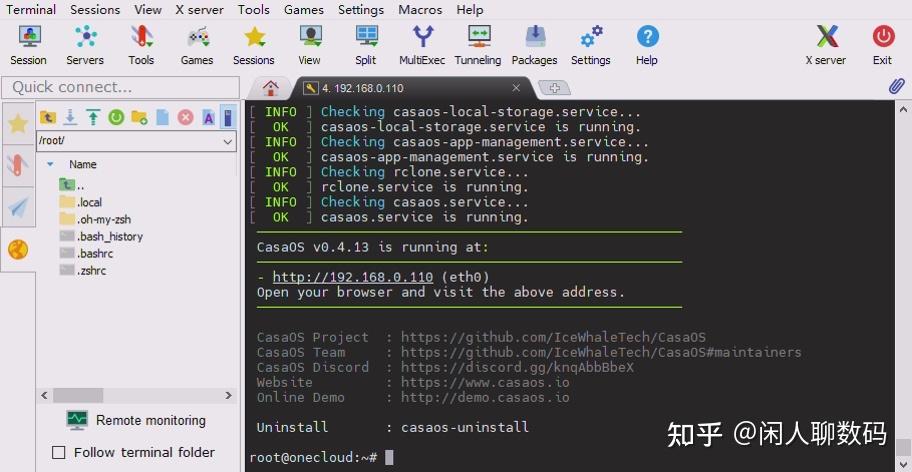The image size is (912, 472).
Task: Click the http://demo.casaos.io URL
Action: [x=485, y=398]
